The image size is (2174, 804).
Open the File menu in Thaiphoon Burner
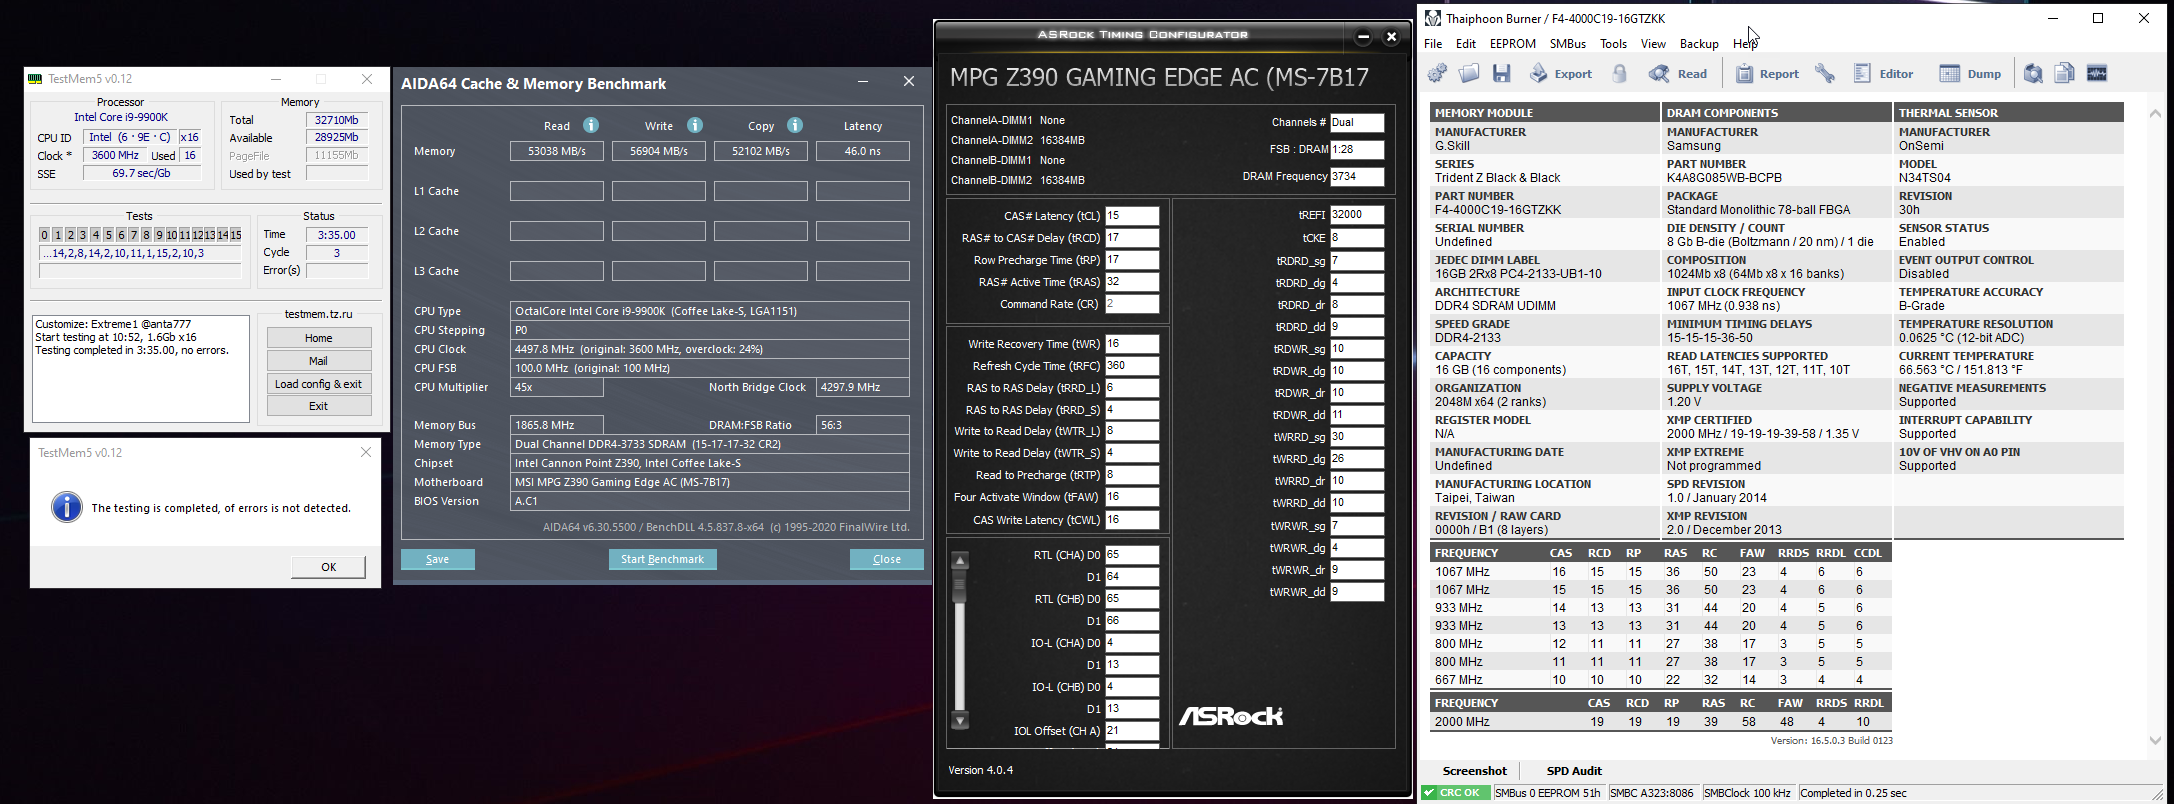[1433, 44]
